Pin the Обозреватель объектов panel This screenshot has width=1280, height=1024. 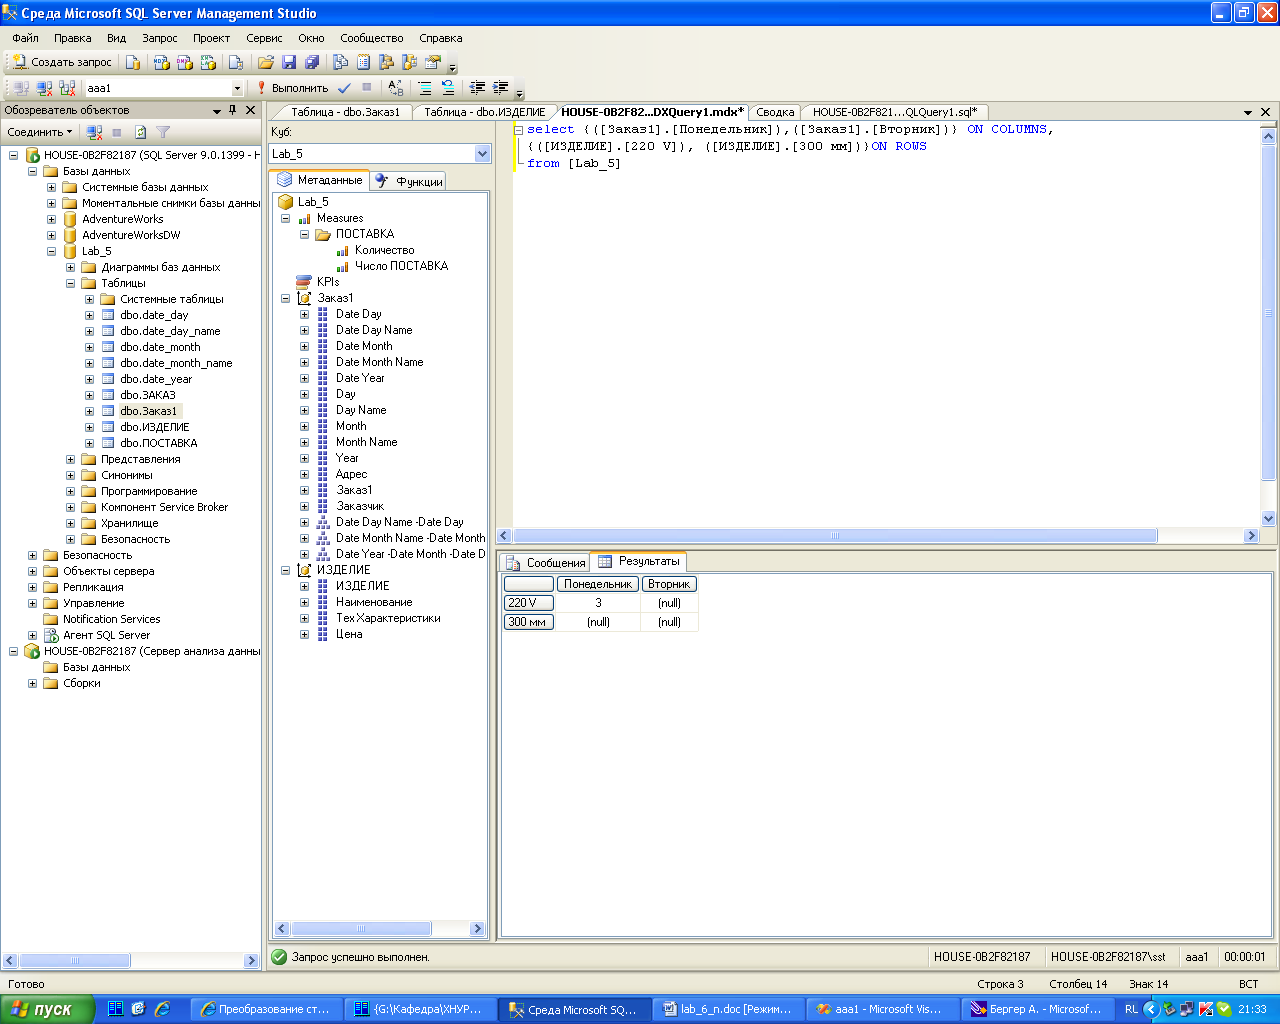click(233, 110)
